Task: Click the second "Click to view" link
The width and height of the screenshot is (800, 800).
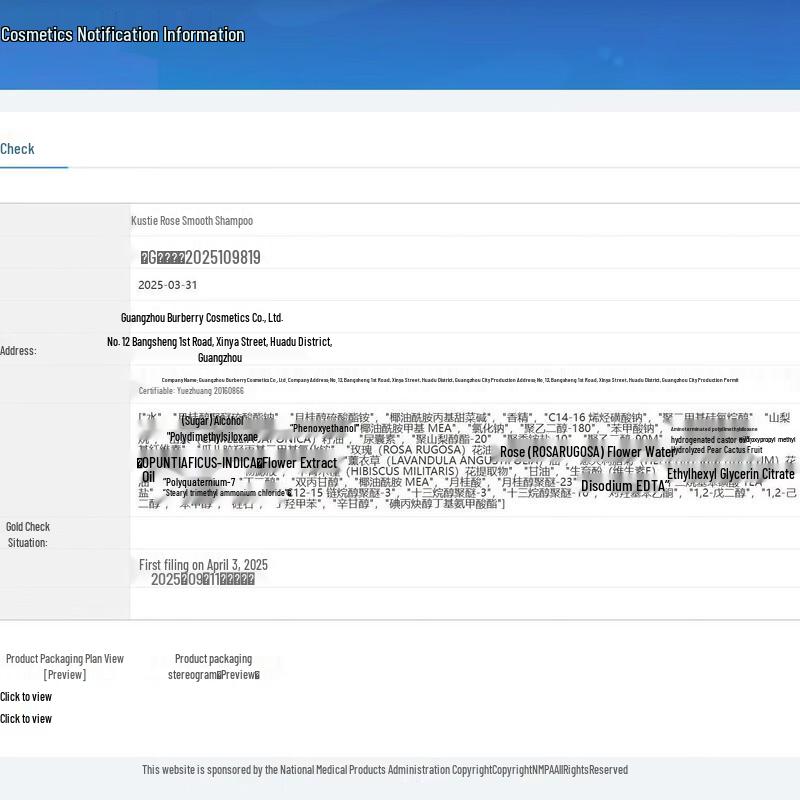Action: (x=26, y=719)
